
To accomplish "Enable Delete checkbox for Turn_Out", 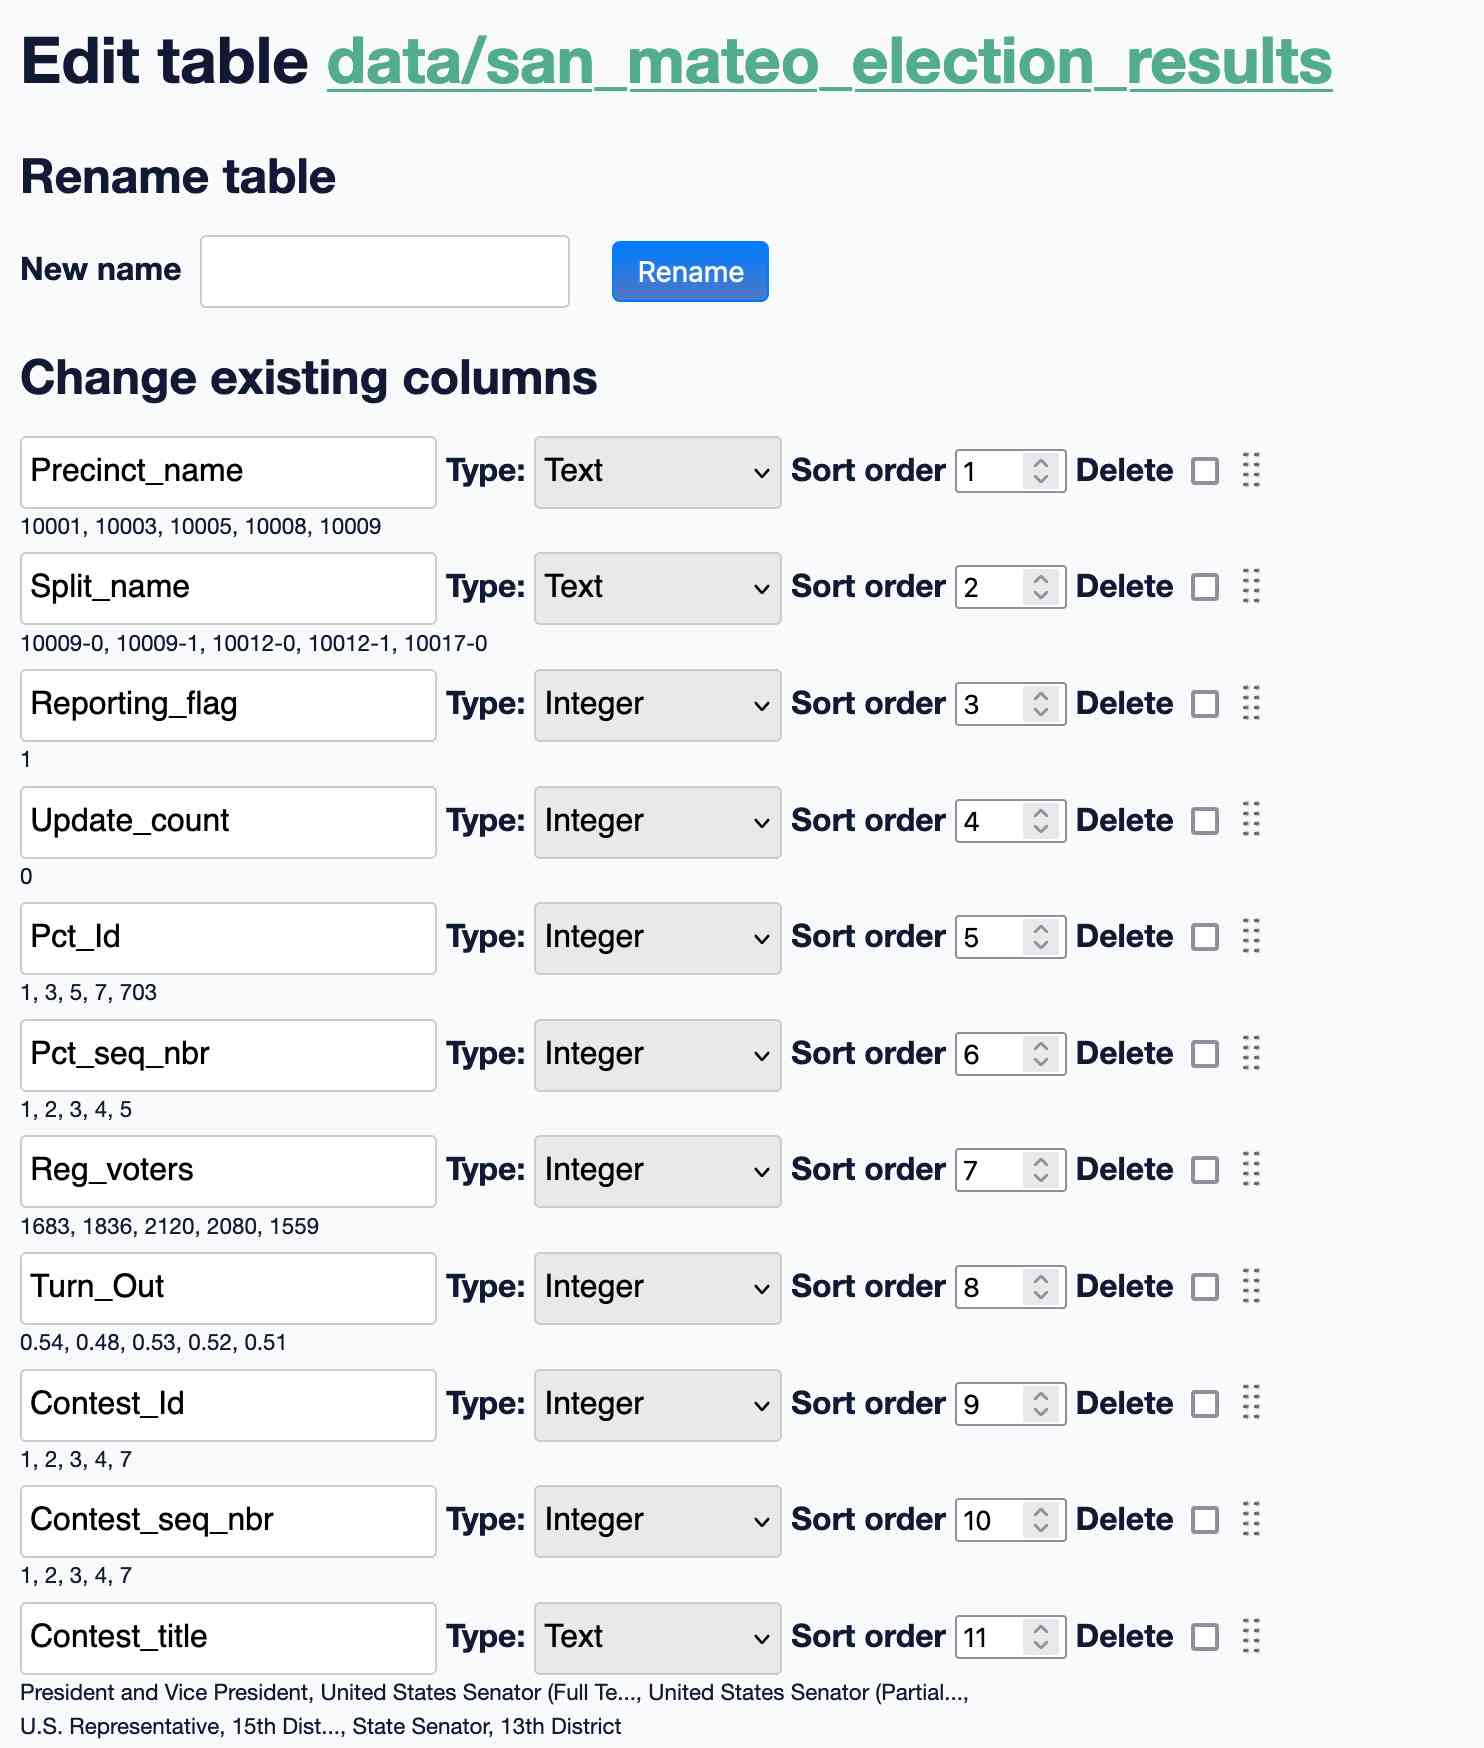I will pos(1205,1287).
